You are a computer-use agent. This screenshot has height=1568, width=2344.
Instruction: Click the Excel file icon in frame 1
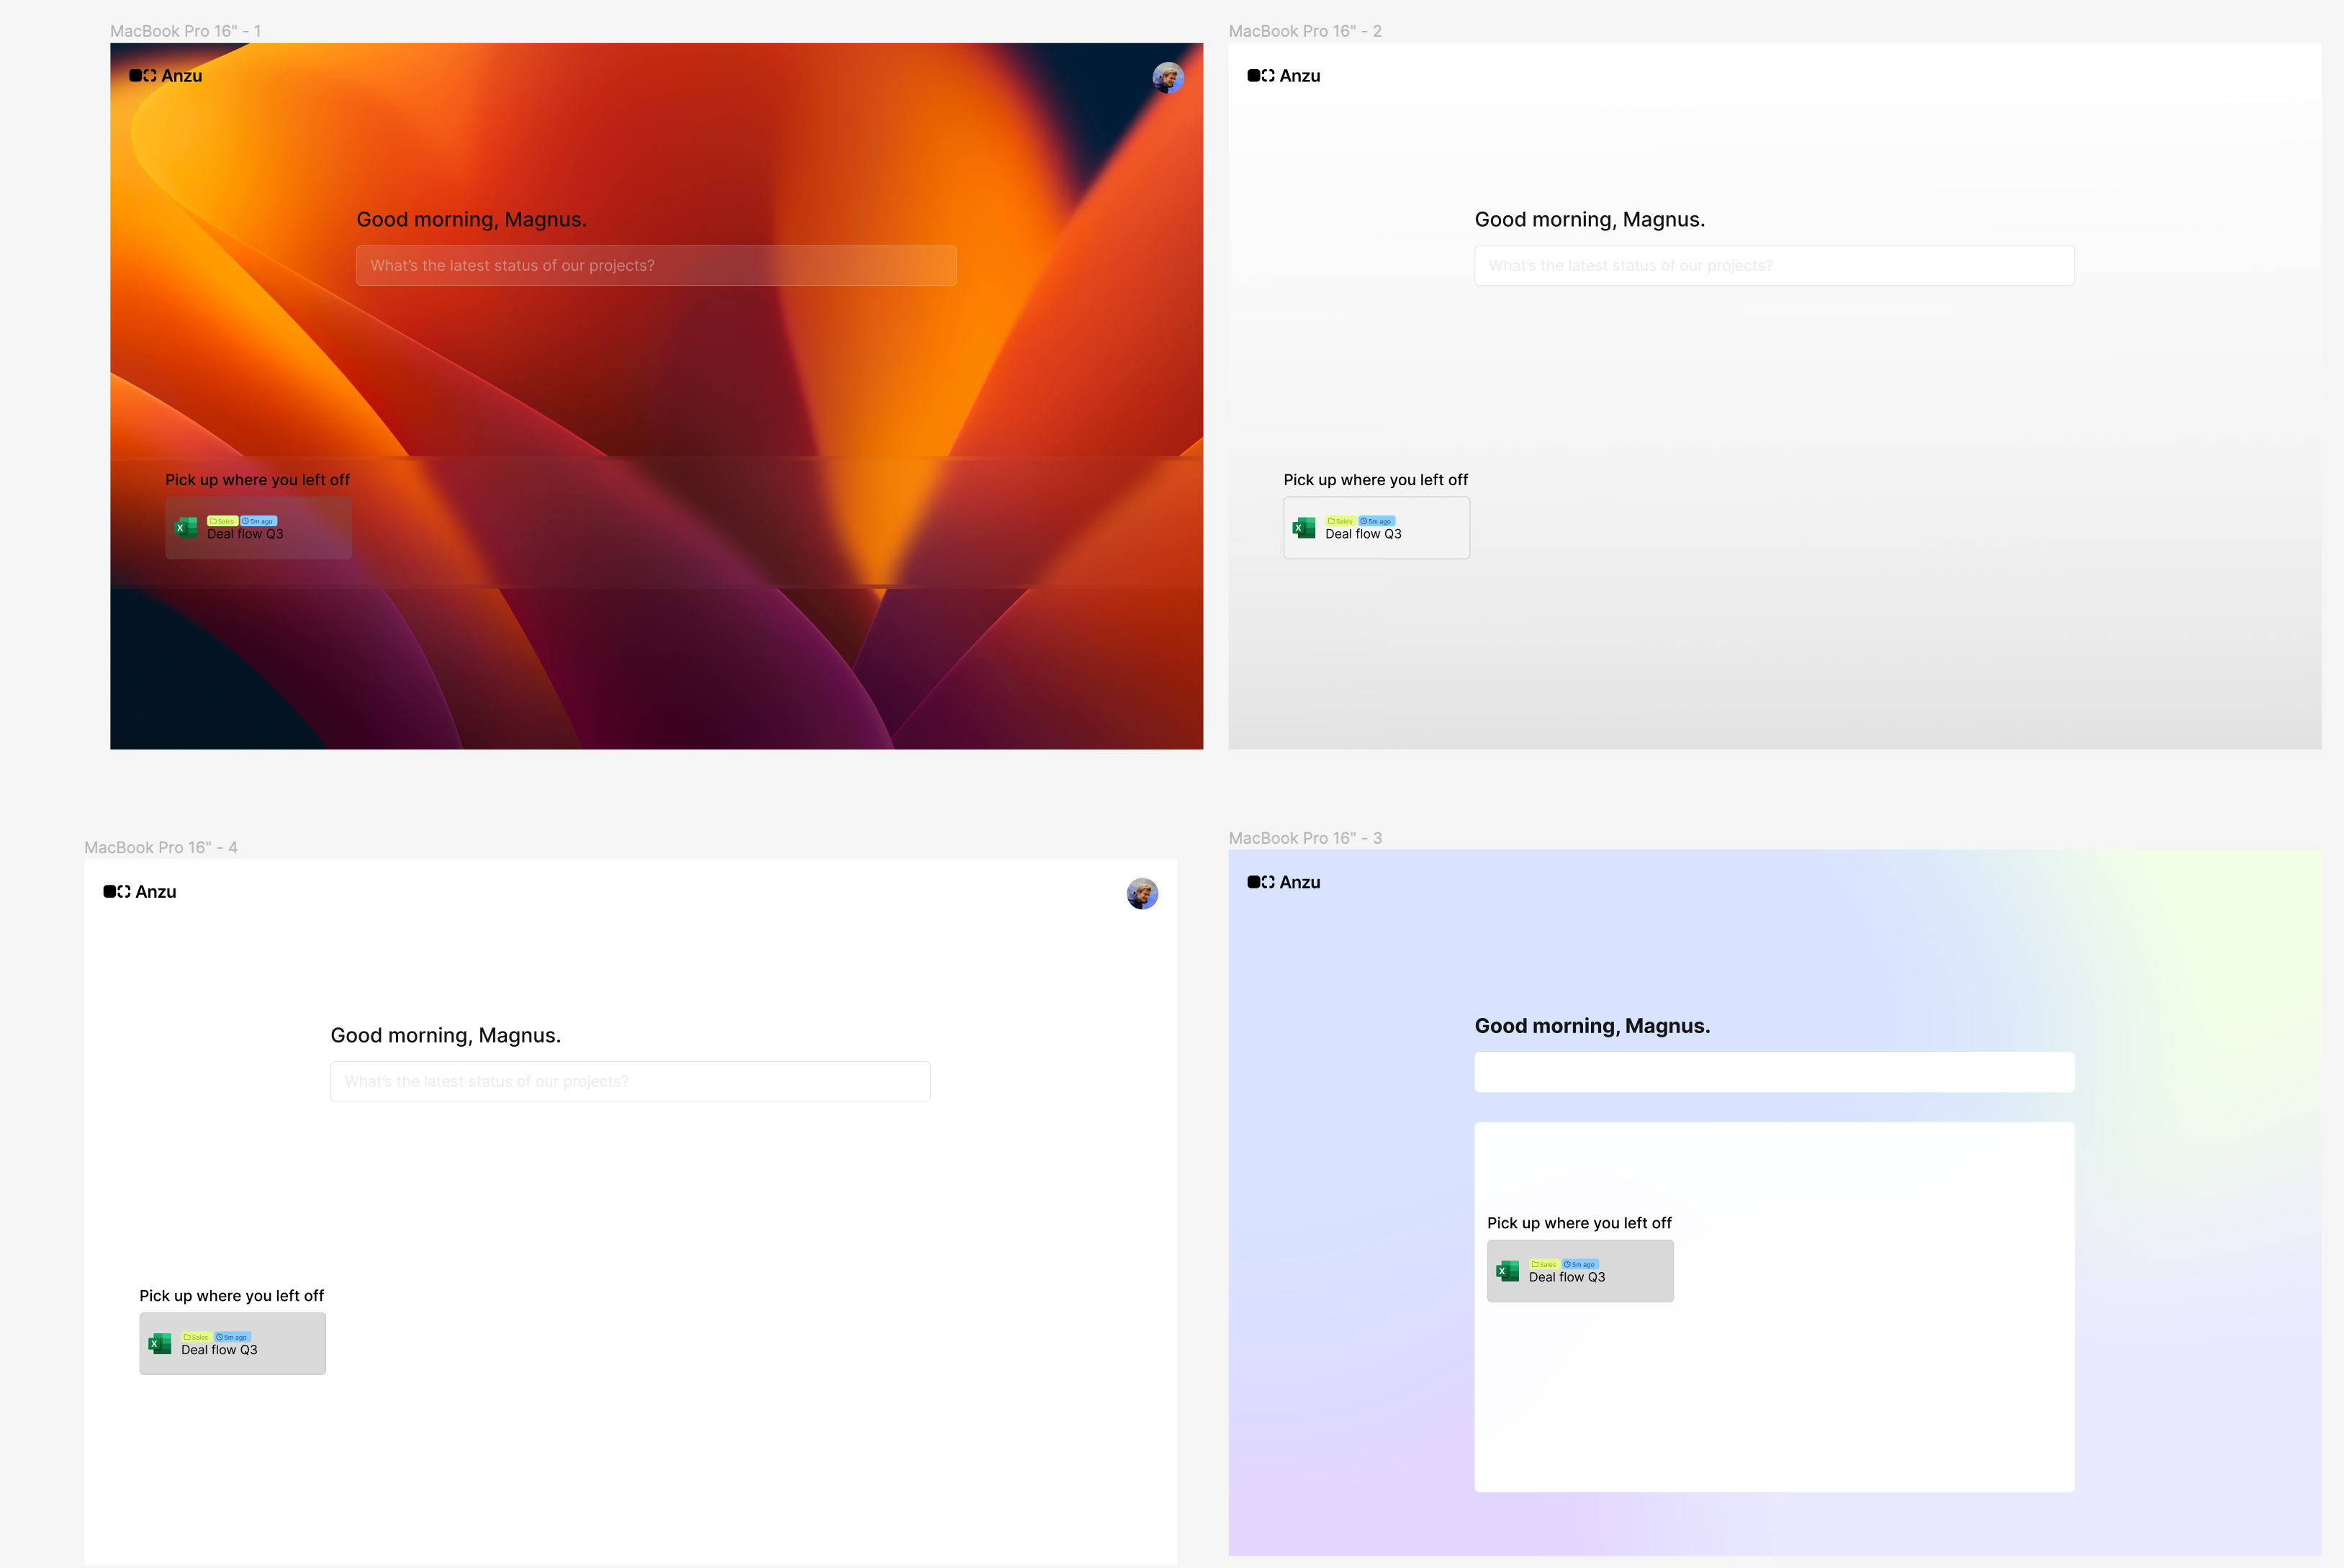coord(186,528)
